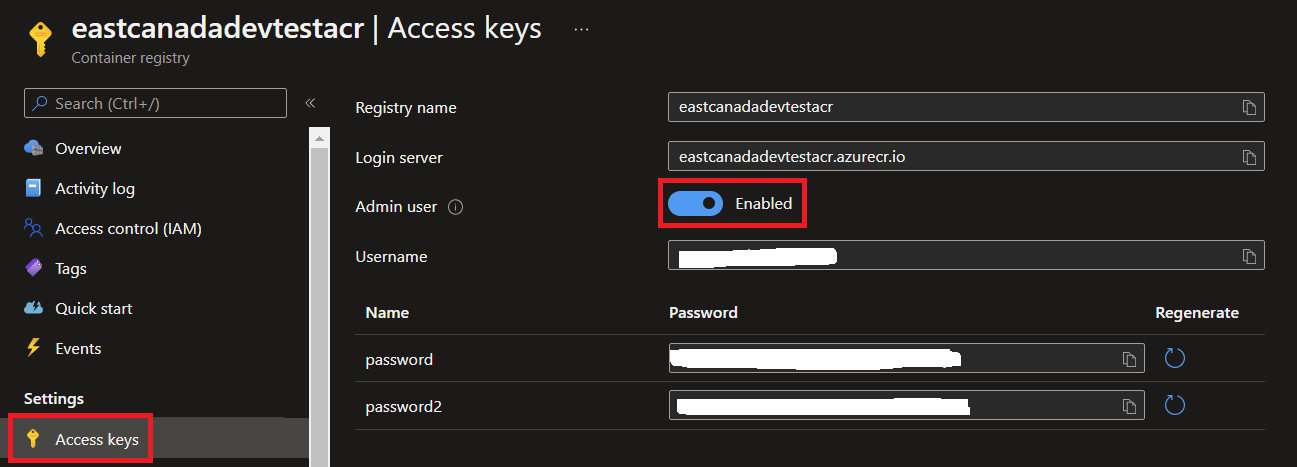Viewport: 1297px width, 467px height.
Task: Collapse the sidebar with double chevron
Action: 310,103
